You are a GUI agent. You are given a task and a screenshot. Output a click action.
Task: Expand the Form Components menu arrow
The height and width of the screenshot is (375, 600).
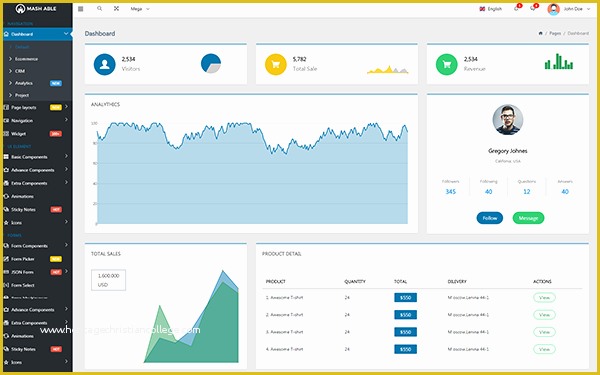(x=66, y=245)
